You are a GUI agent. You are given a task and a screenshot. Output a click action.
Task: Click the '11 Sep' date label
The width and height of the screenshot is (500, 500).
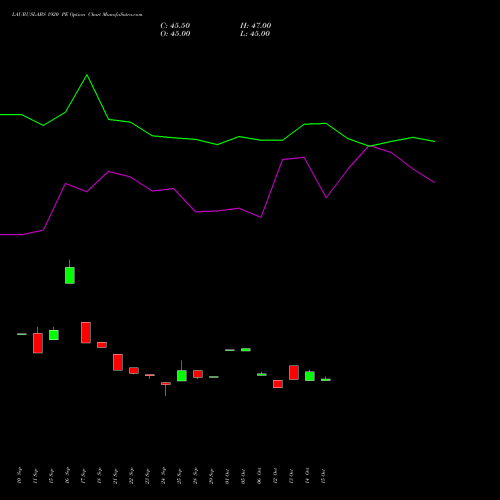pos(35,475)
